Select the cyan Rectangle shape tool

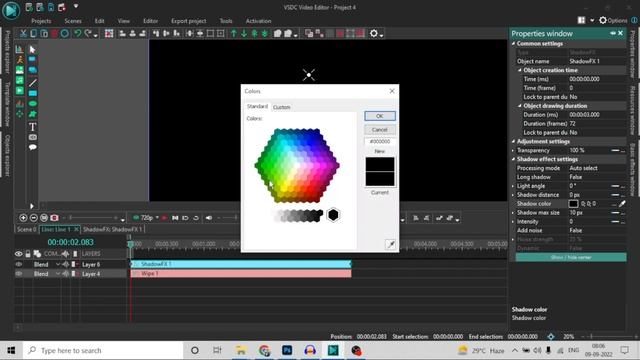click(x=33, y=93)
